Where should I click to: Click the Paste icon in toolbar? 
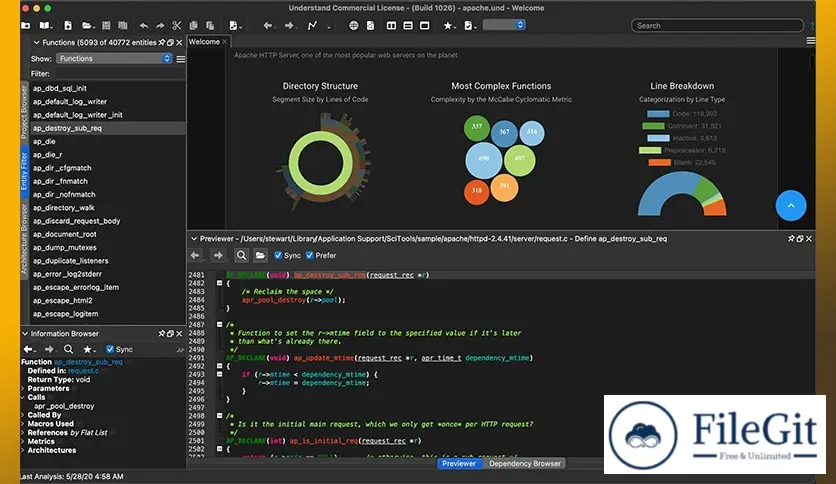coord(210,26)
